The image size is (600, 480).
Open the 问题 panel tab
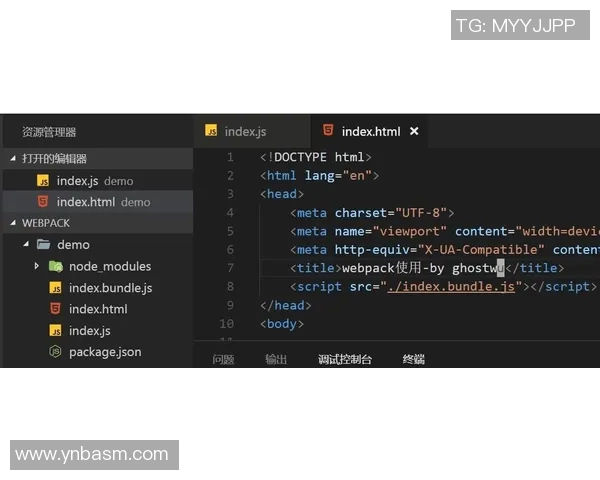point(223,359)
